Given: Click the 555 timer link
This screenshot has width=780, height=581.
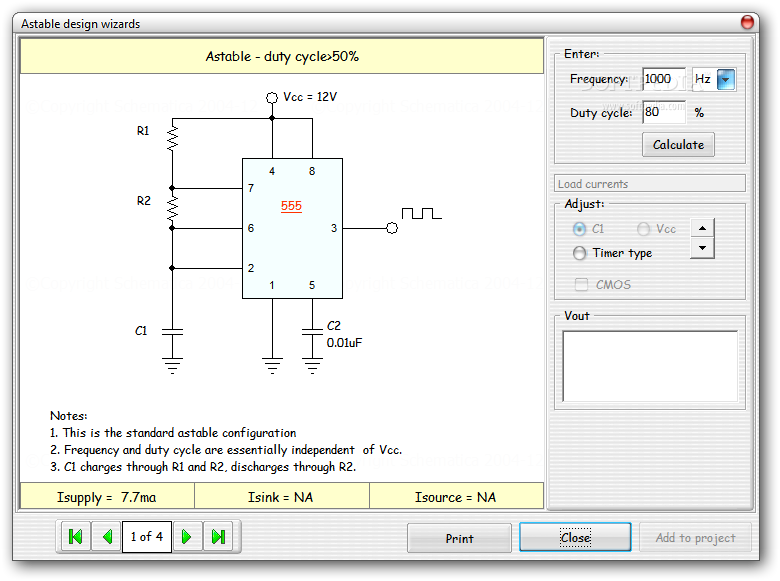Looking at the screenshot, I should click(x=292, y=206).
